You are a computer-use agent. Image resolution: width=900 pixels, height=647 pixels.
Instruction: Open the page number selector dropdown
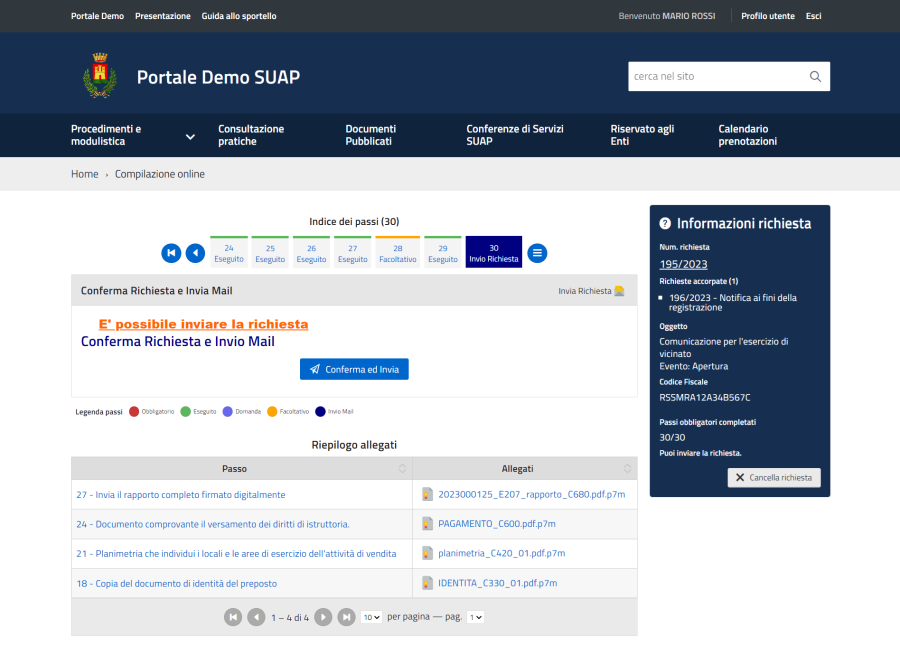(476, 617)
